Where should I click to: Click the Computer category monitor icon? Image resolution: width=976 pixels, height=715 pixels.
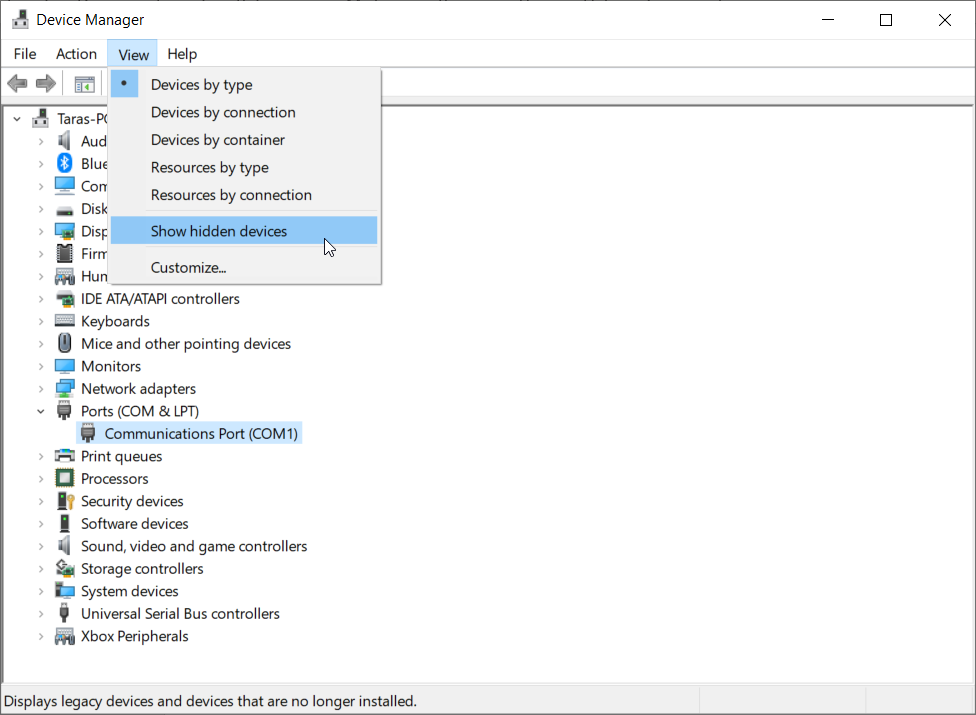(x=65, y=186)
